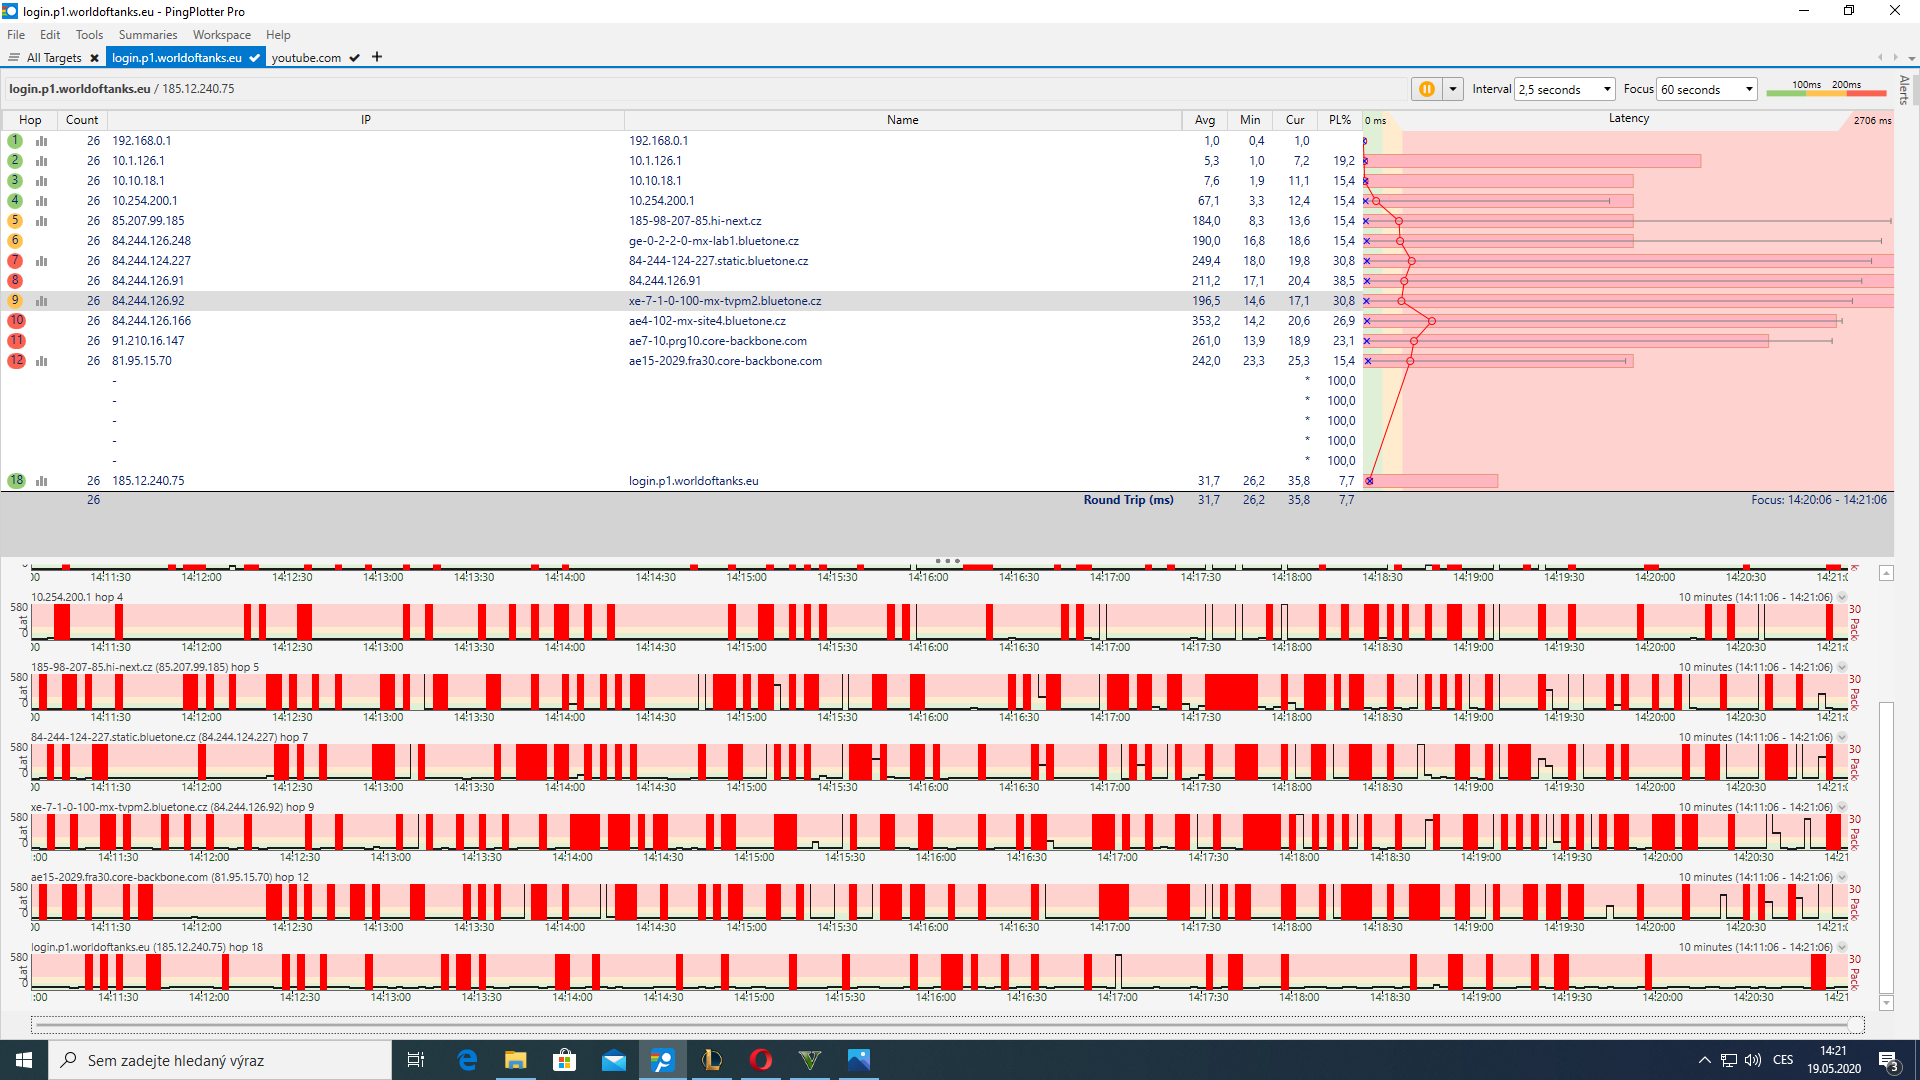
Task: Open Microsoft Store from the taskbar
Action: 564,1060
